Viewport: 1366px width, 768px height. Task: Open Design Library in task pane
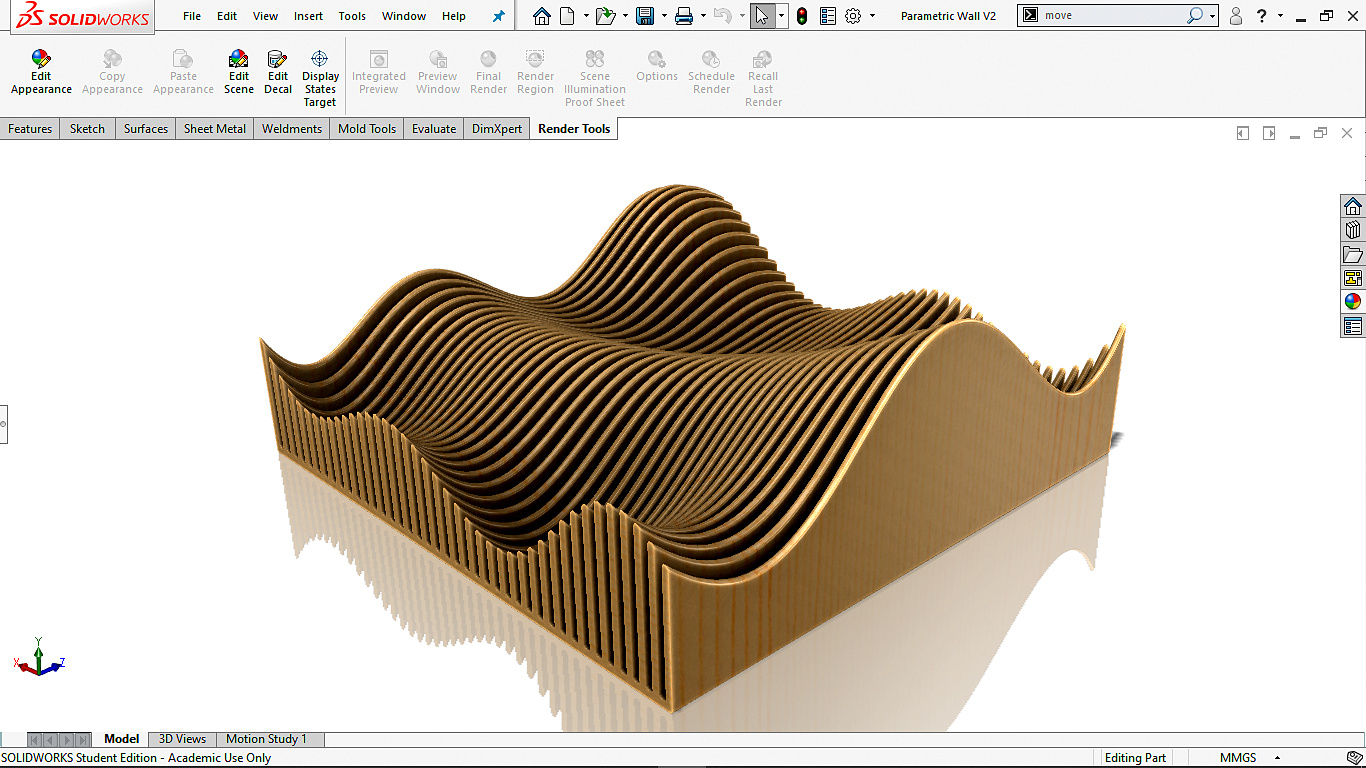(1353, 230)
